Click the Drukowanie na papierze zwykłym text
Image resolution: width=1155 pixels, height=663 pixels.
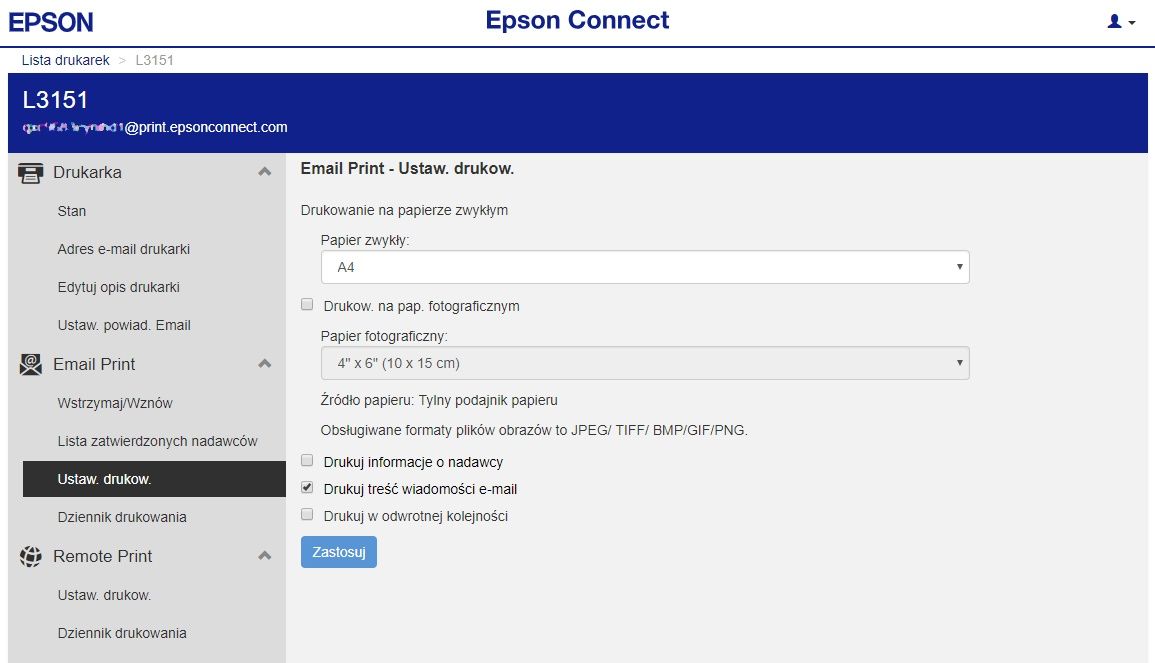[404, 211]
